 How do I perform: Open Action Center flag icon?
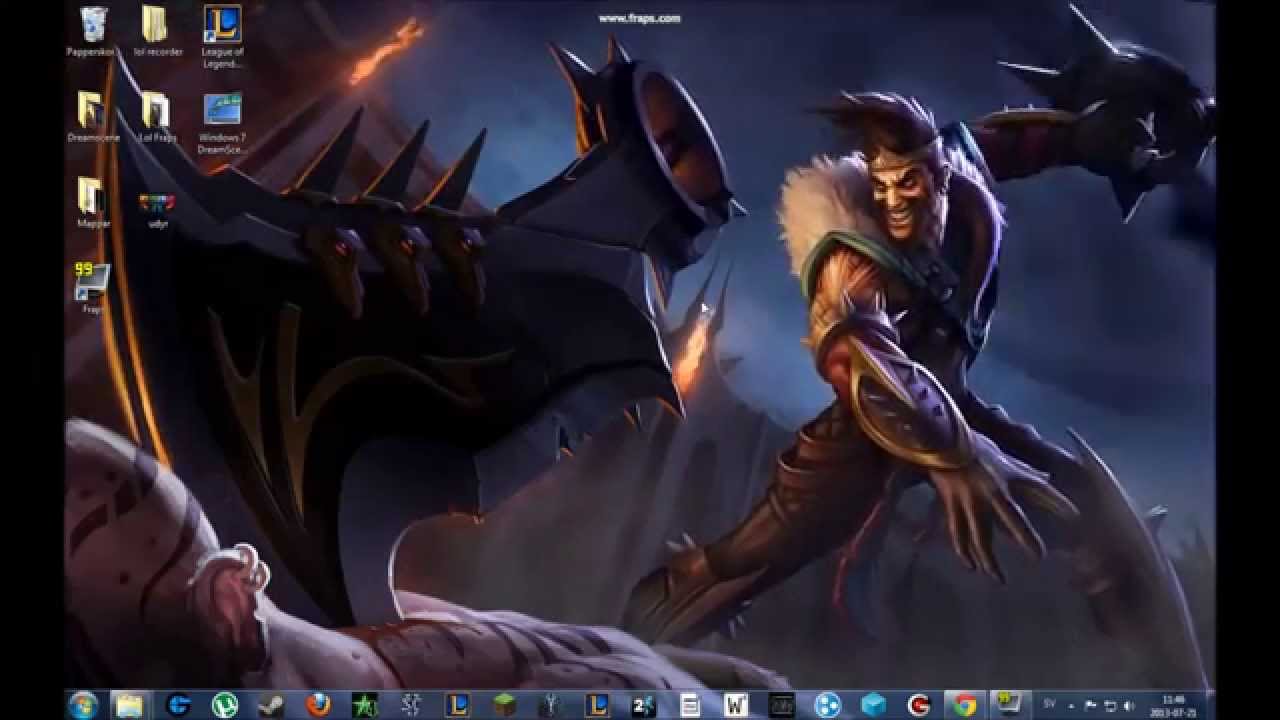pyautogui.click(x=1091, y=705)
